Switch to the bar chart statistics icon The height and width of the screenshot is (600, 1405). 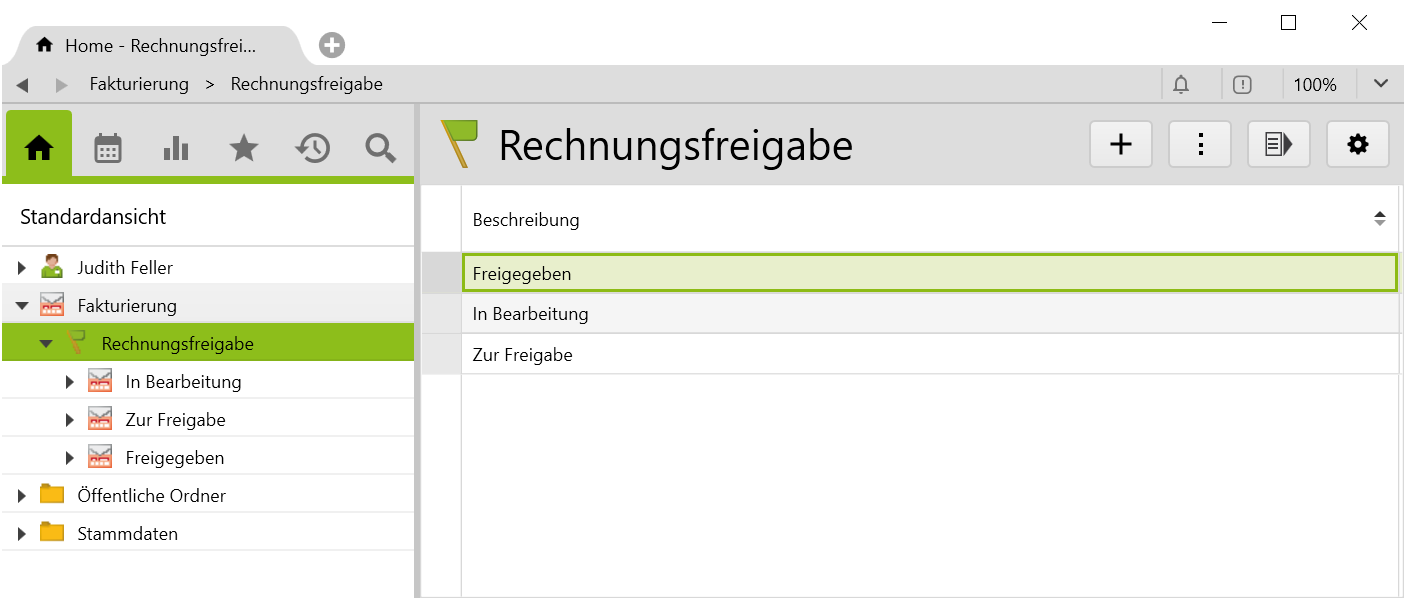point(176,149)
